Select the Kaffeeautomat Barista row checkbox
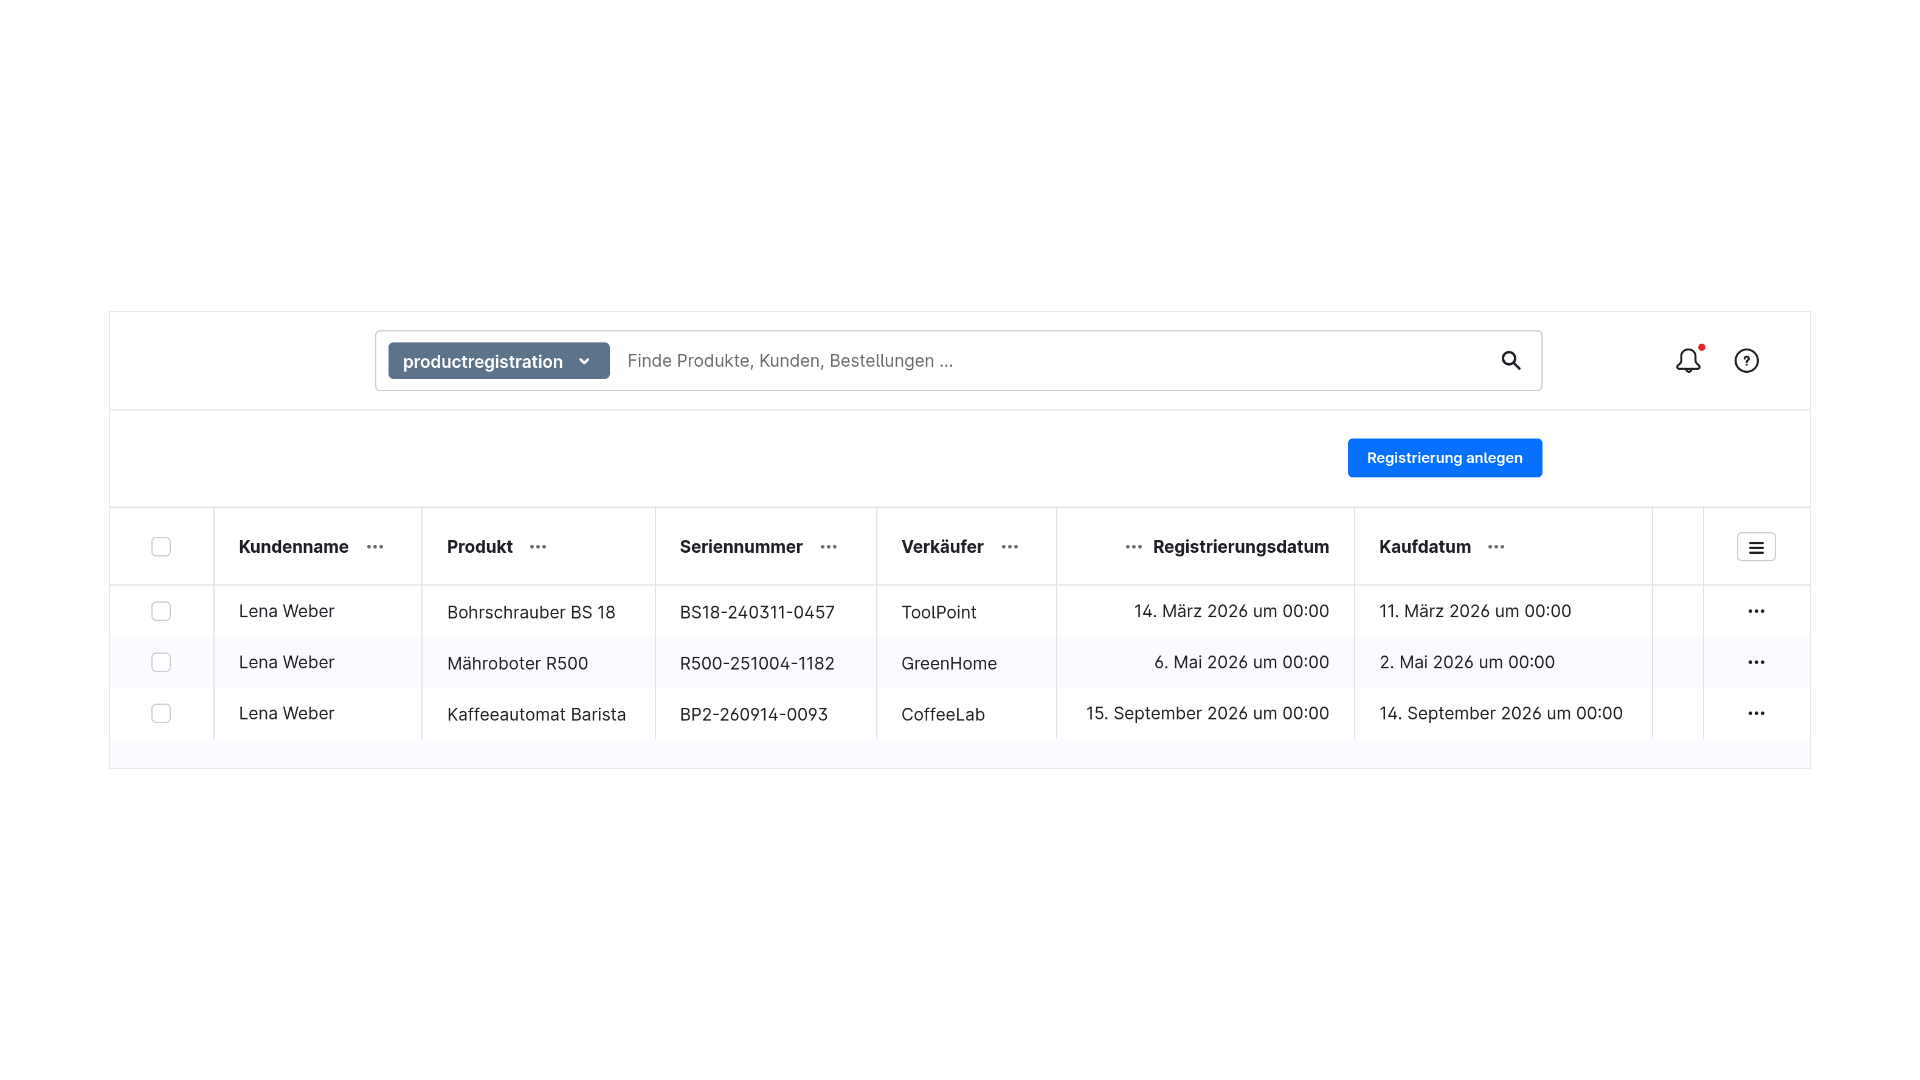1920x1080 pixels. click(x=161, y=713)
